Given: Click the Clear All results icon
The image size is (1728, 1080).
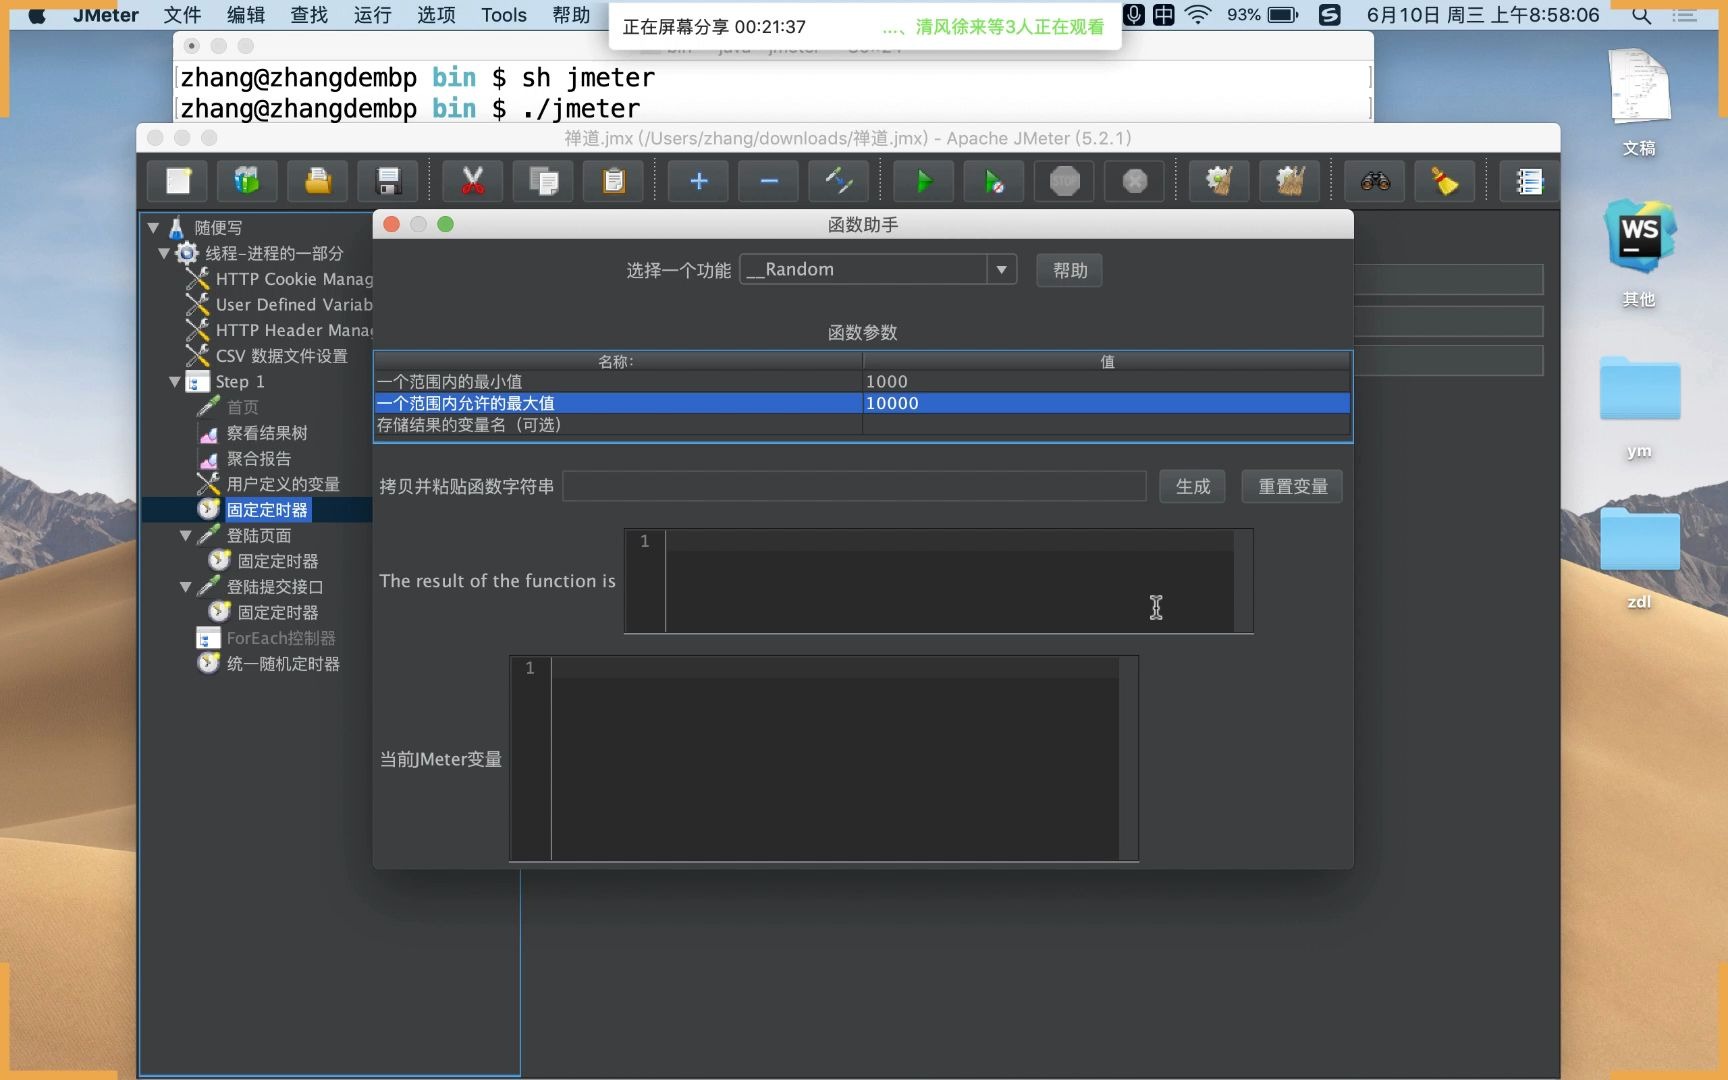Looking at the screenshot, I should point(1290,181).
